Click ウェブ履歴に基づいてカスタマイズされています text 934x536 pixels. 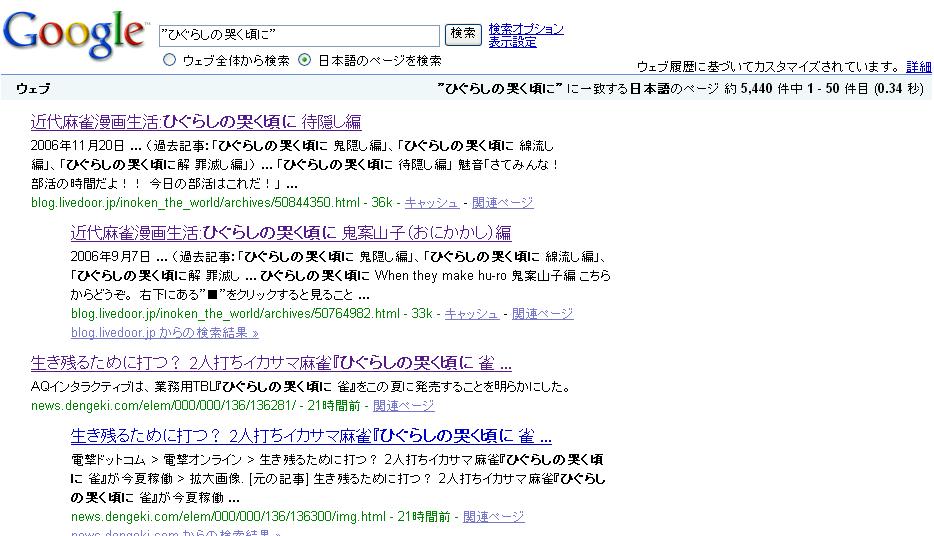[x=768, y=66]
